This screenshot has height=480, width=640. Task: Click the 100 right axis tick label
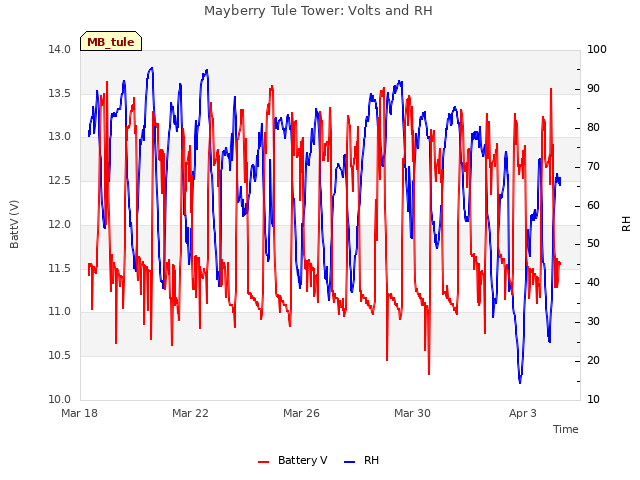(x=597, y=49)
